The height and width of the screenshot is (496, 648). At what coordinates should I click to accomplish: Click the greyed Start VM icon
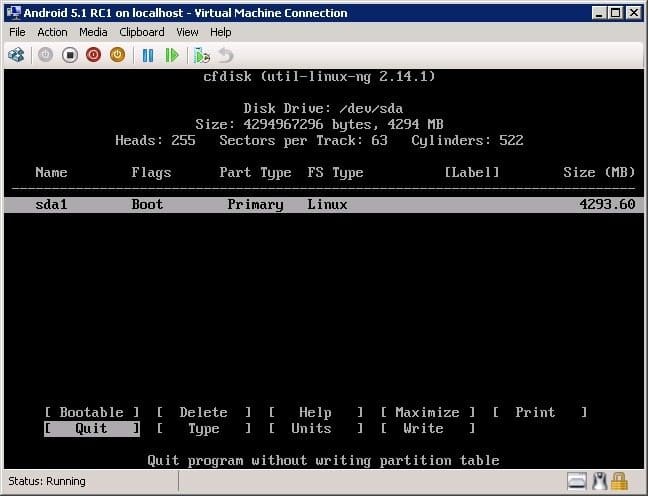point(45,55)
